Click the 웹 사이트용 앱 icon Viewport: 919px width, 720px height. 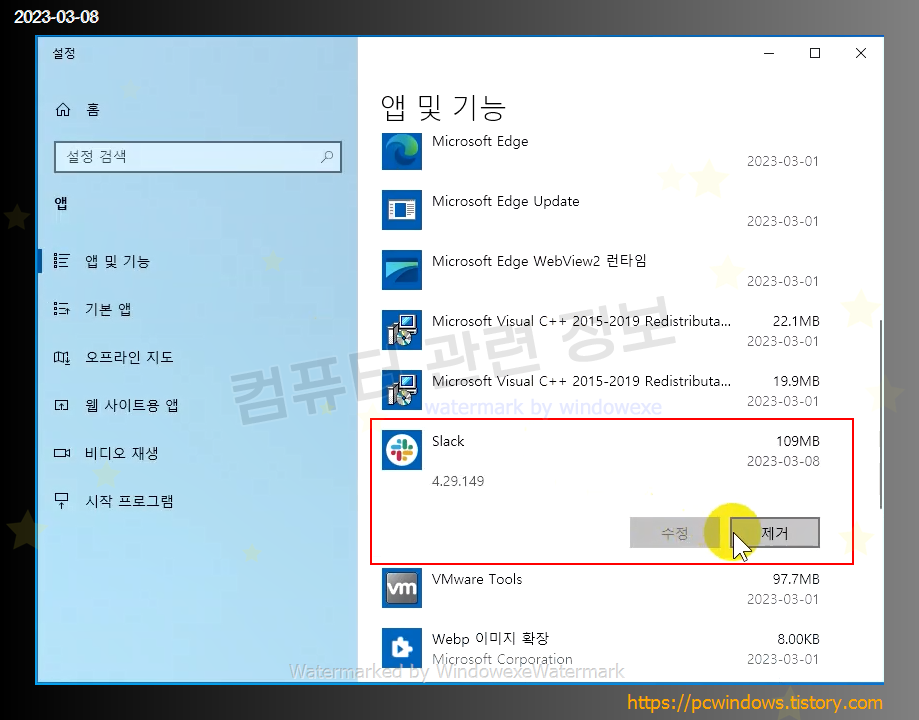coord(62,405)
